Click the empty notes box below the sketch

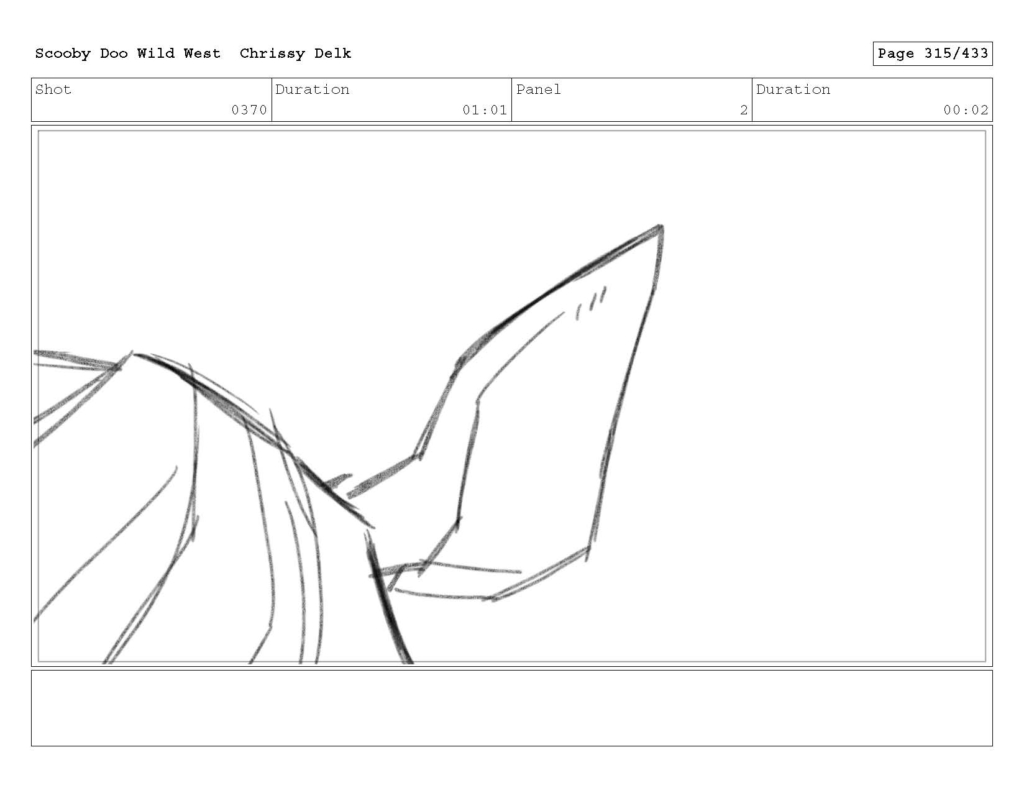click(511, 708)
